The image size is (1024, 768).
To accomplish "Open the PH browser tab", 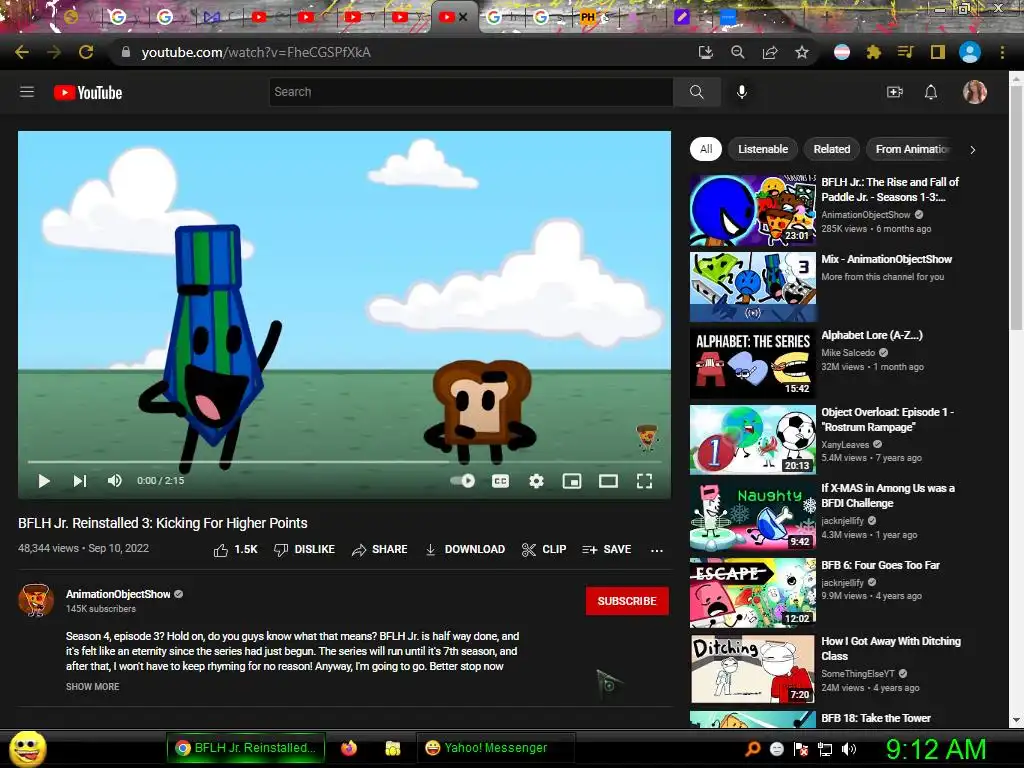I will (588, 17).
